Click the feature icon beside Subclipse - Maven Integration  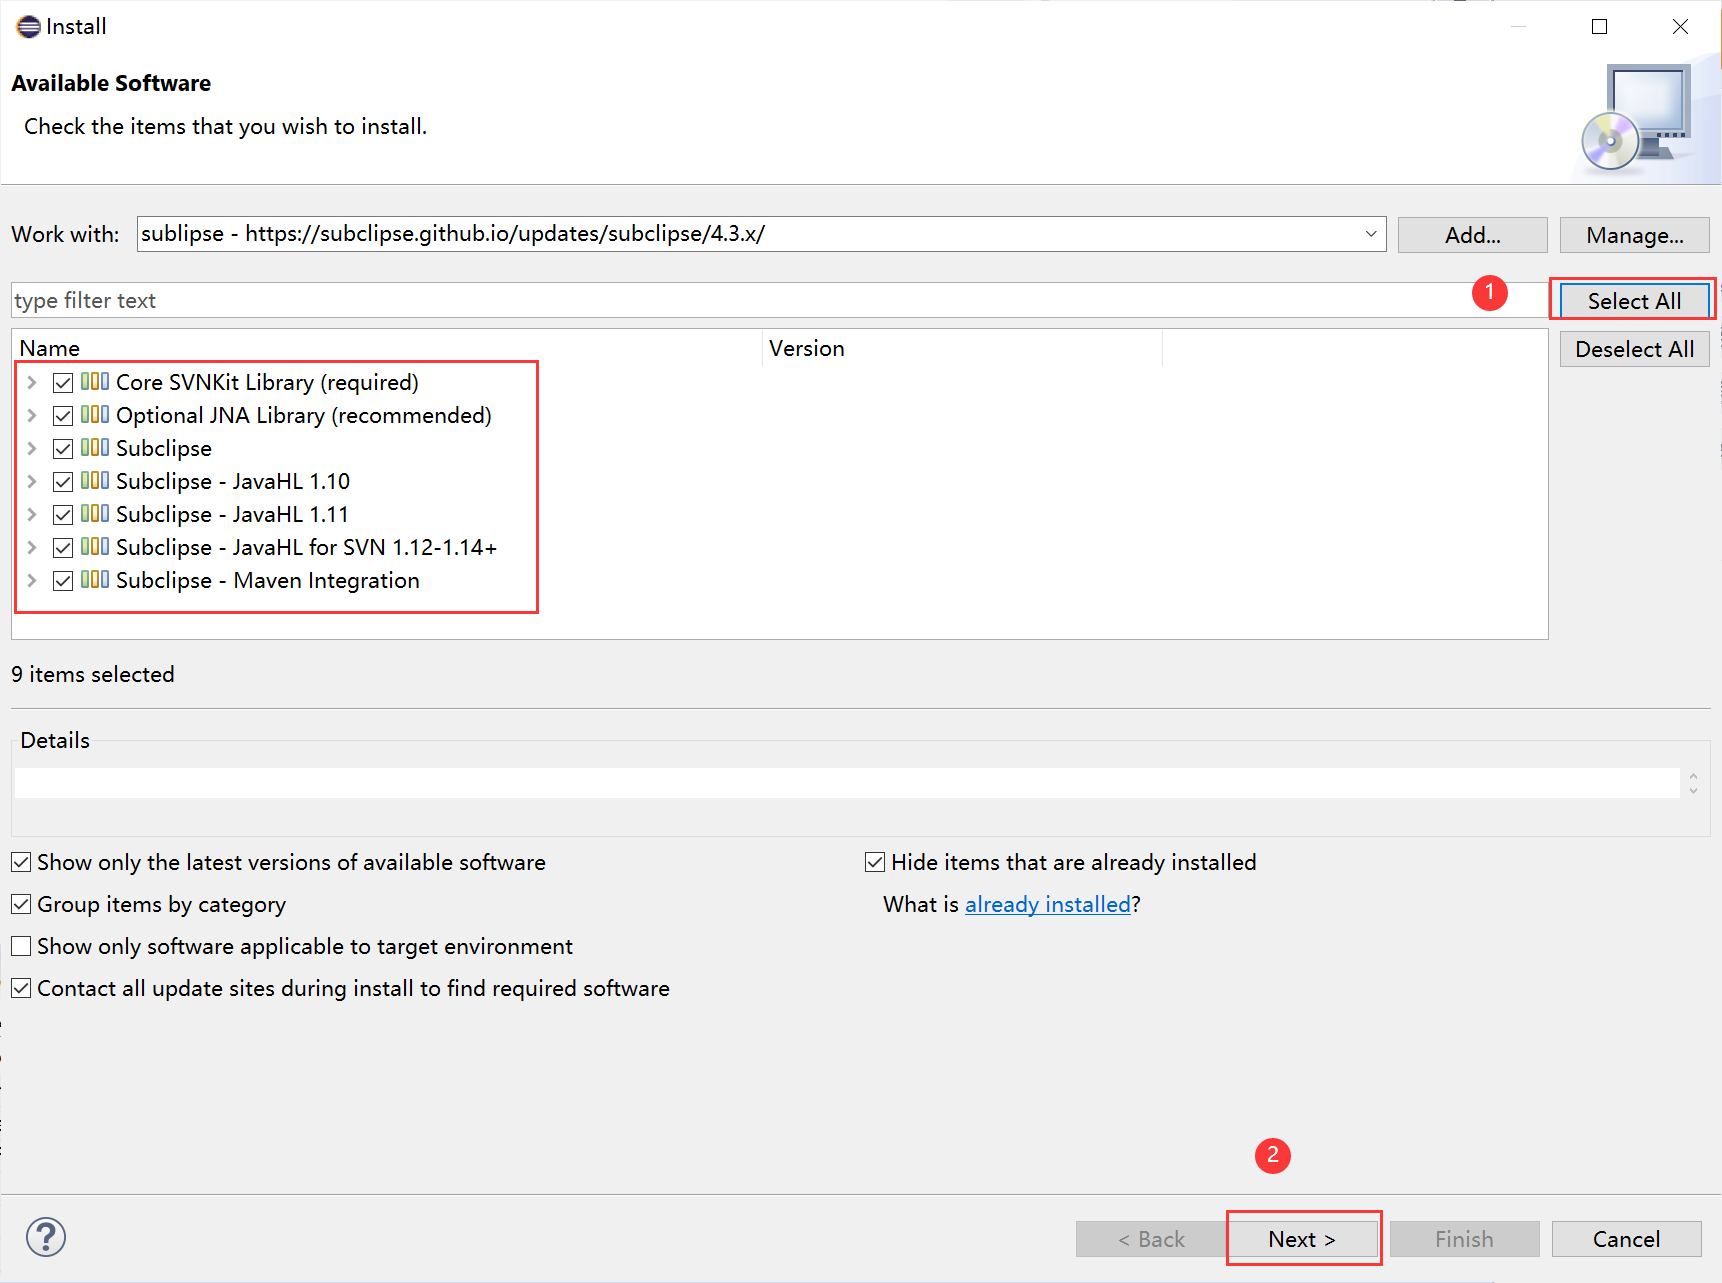[x=95, y=579]
